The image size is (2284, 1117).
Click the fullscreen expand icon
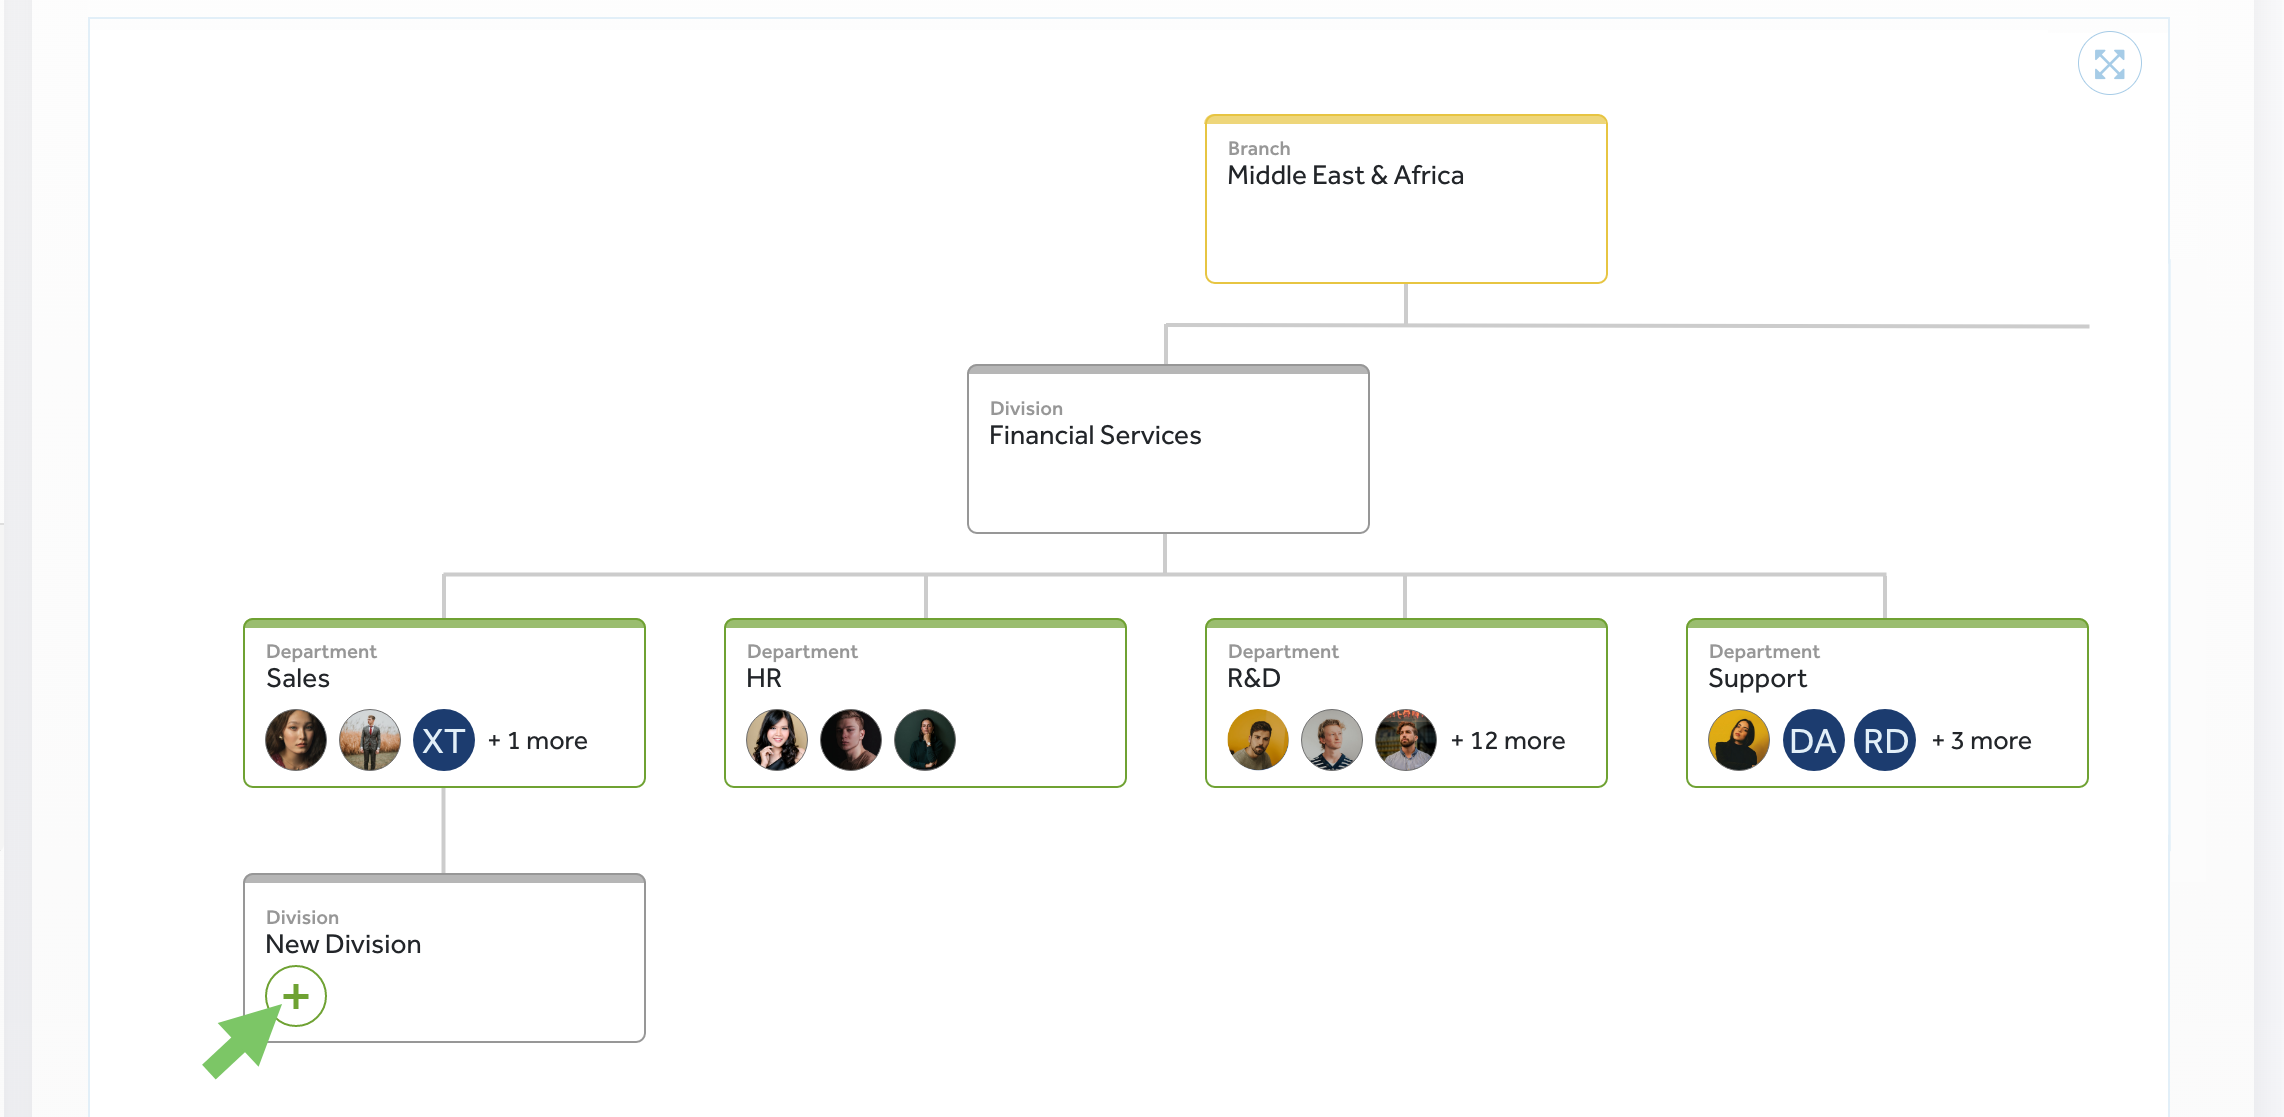tap(2109, 64)
